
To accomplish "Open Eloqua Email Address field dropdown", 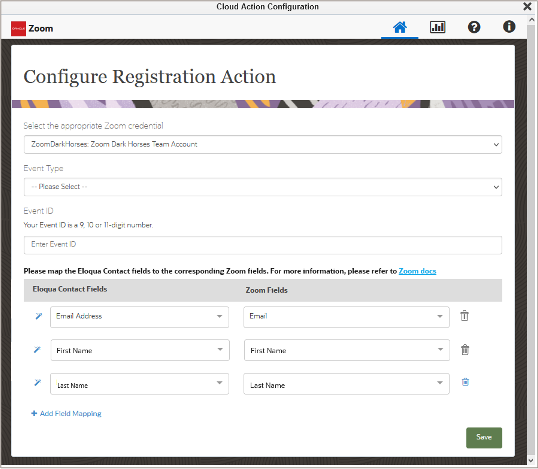I will point(139,317).
